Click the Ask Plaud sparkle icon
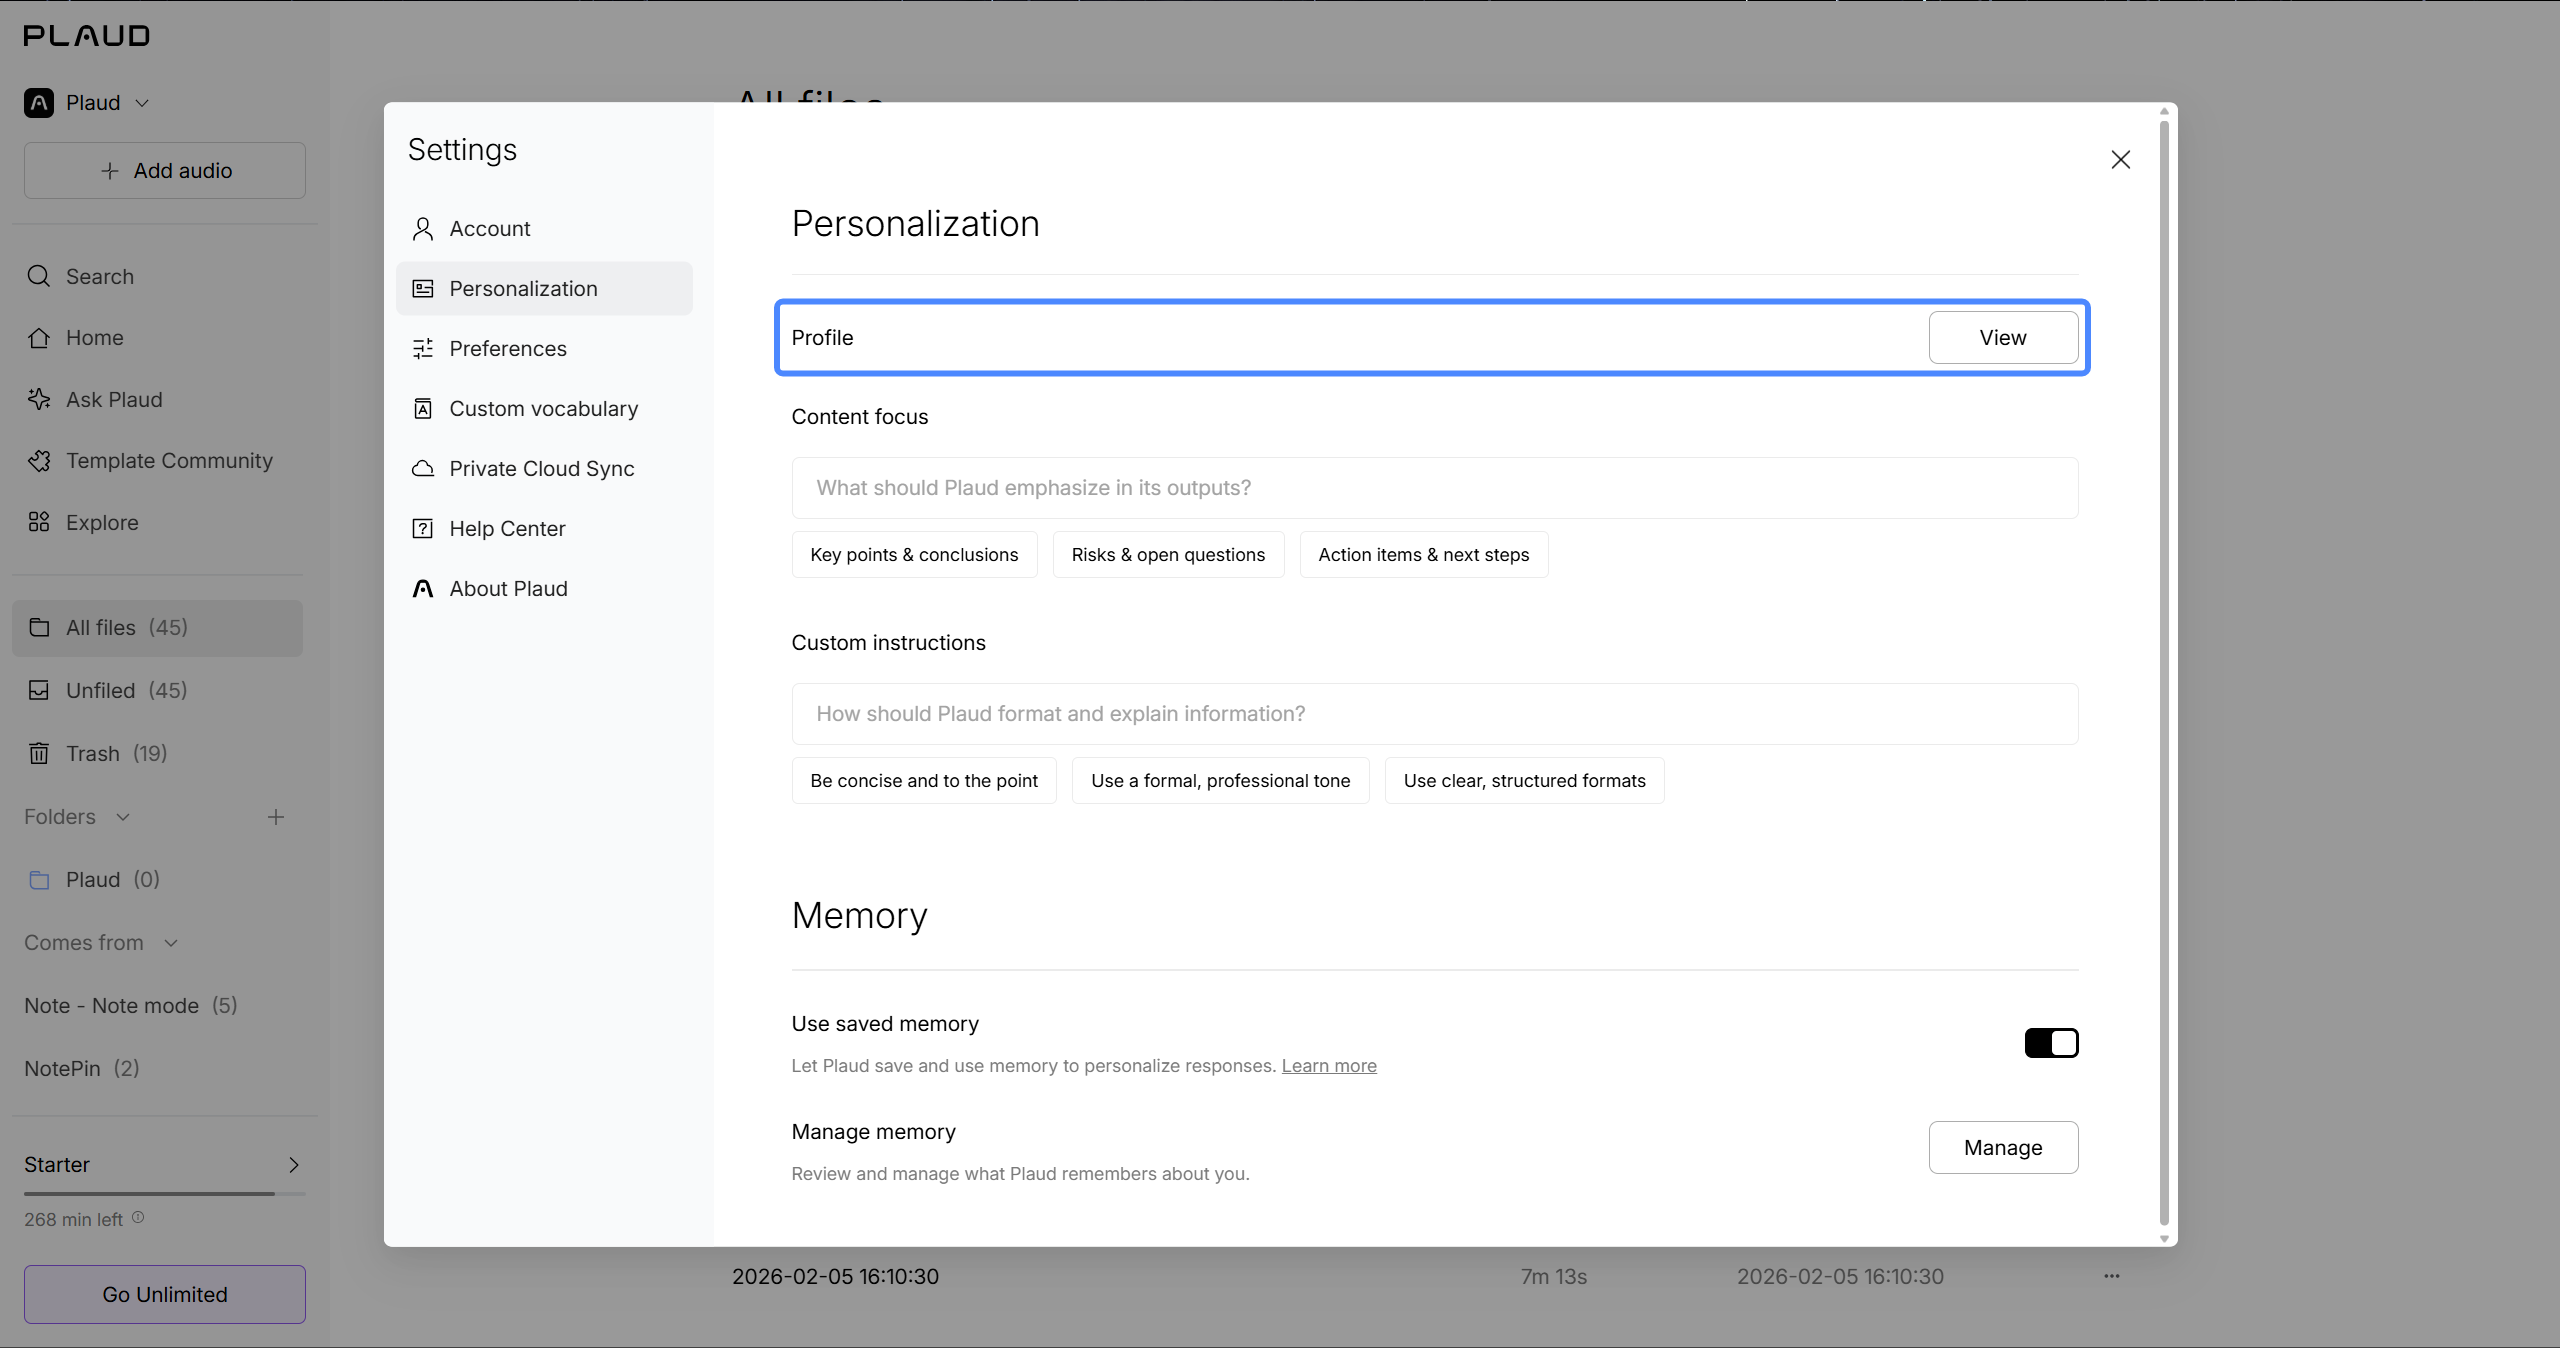 pos(39,400)
